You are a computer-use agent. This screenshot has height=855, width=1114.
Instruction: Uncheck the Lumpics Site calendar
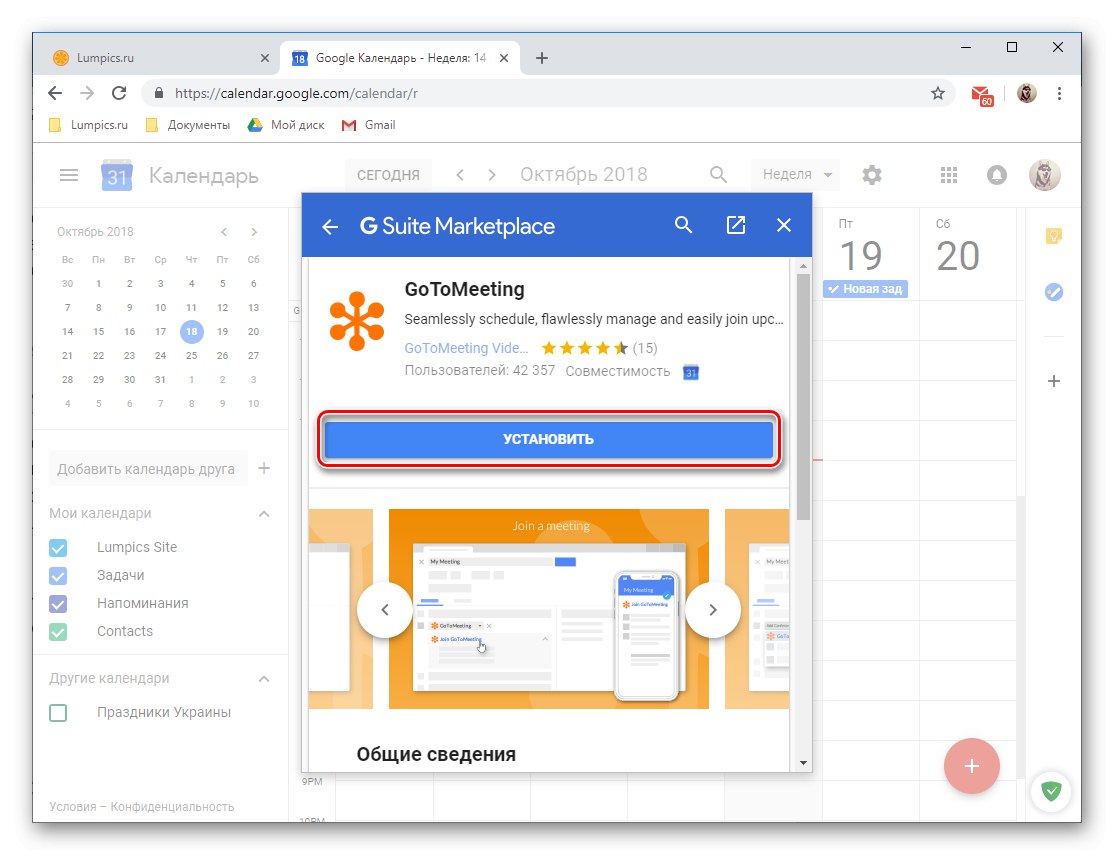(x=57, y=547)
